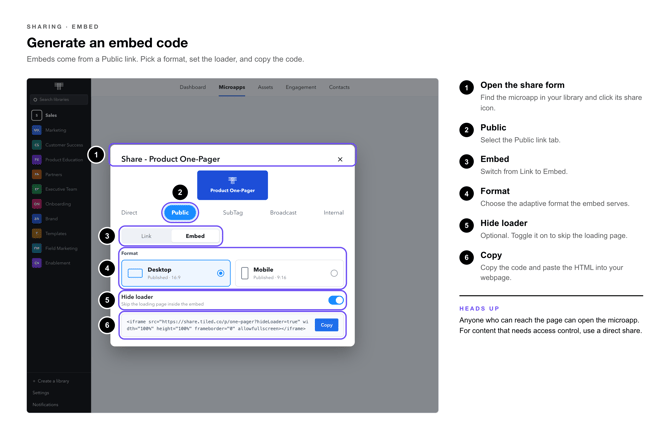The image size is (670, 430).
Task: Select the Templates library icon
Action: (x=37, y=233)
